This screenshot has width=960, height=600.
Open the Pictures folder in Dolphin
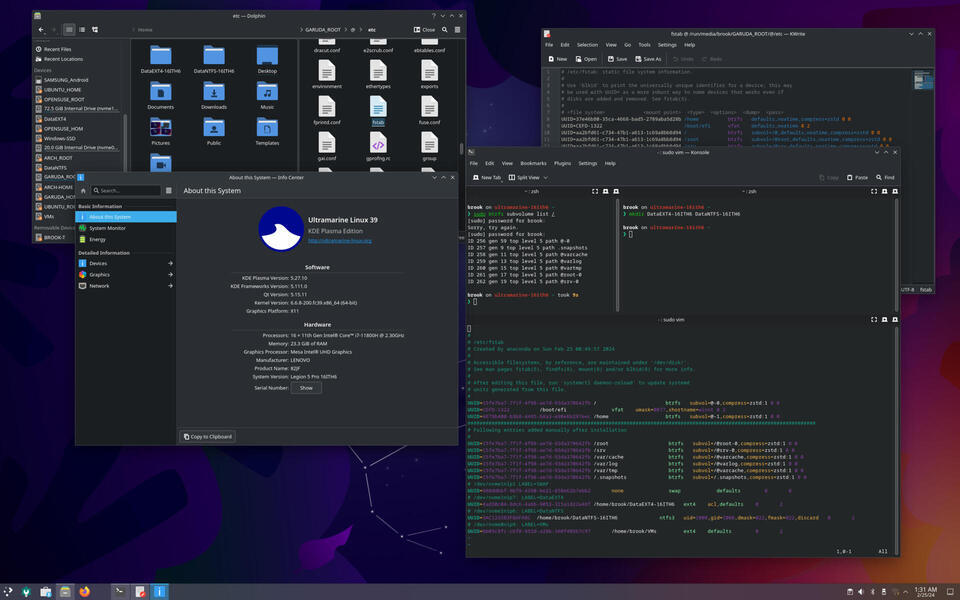coord(160,132)
